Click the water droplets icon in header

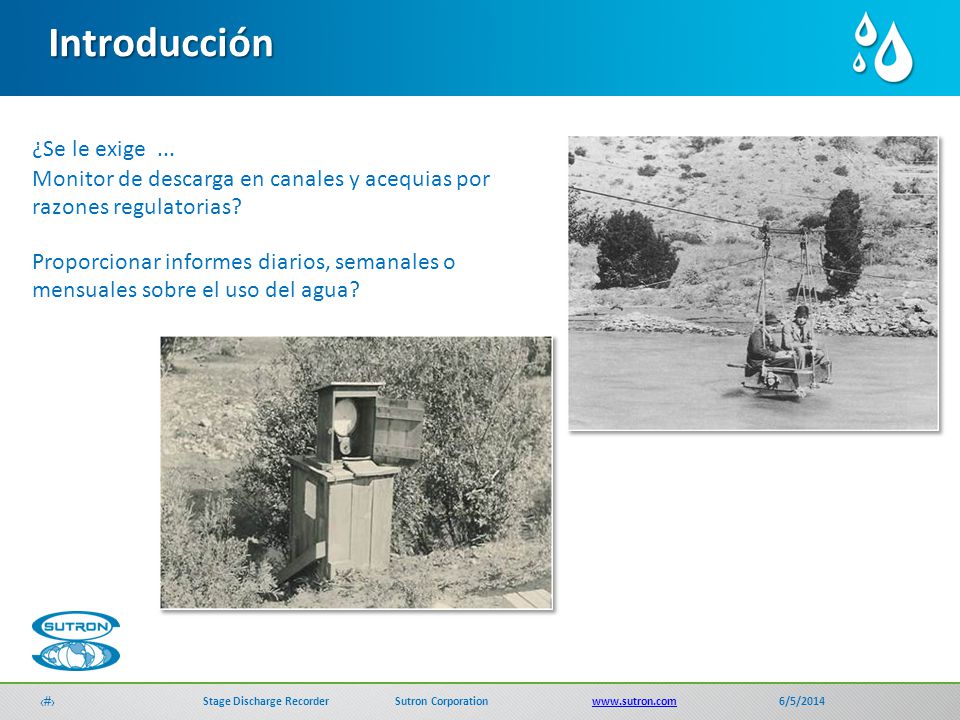[x=883, y=47]
